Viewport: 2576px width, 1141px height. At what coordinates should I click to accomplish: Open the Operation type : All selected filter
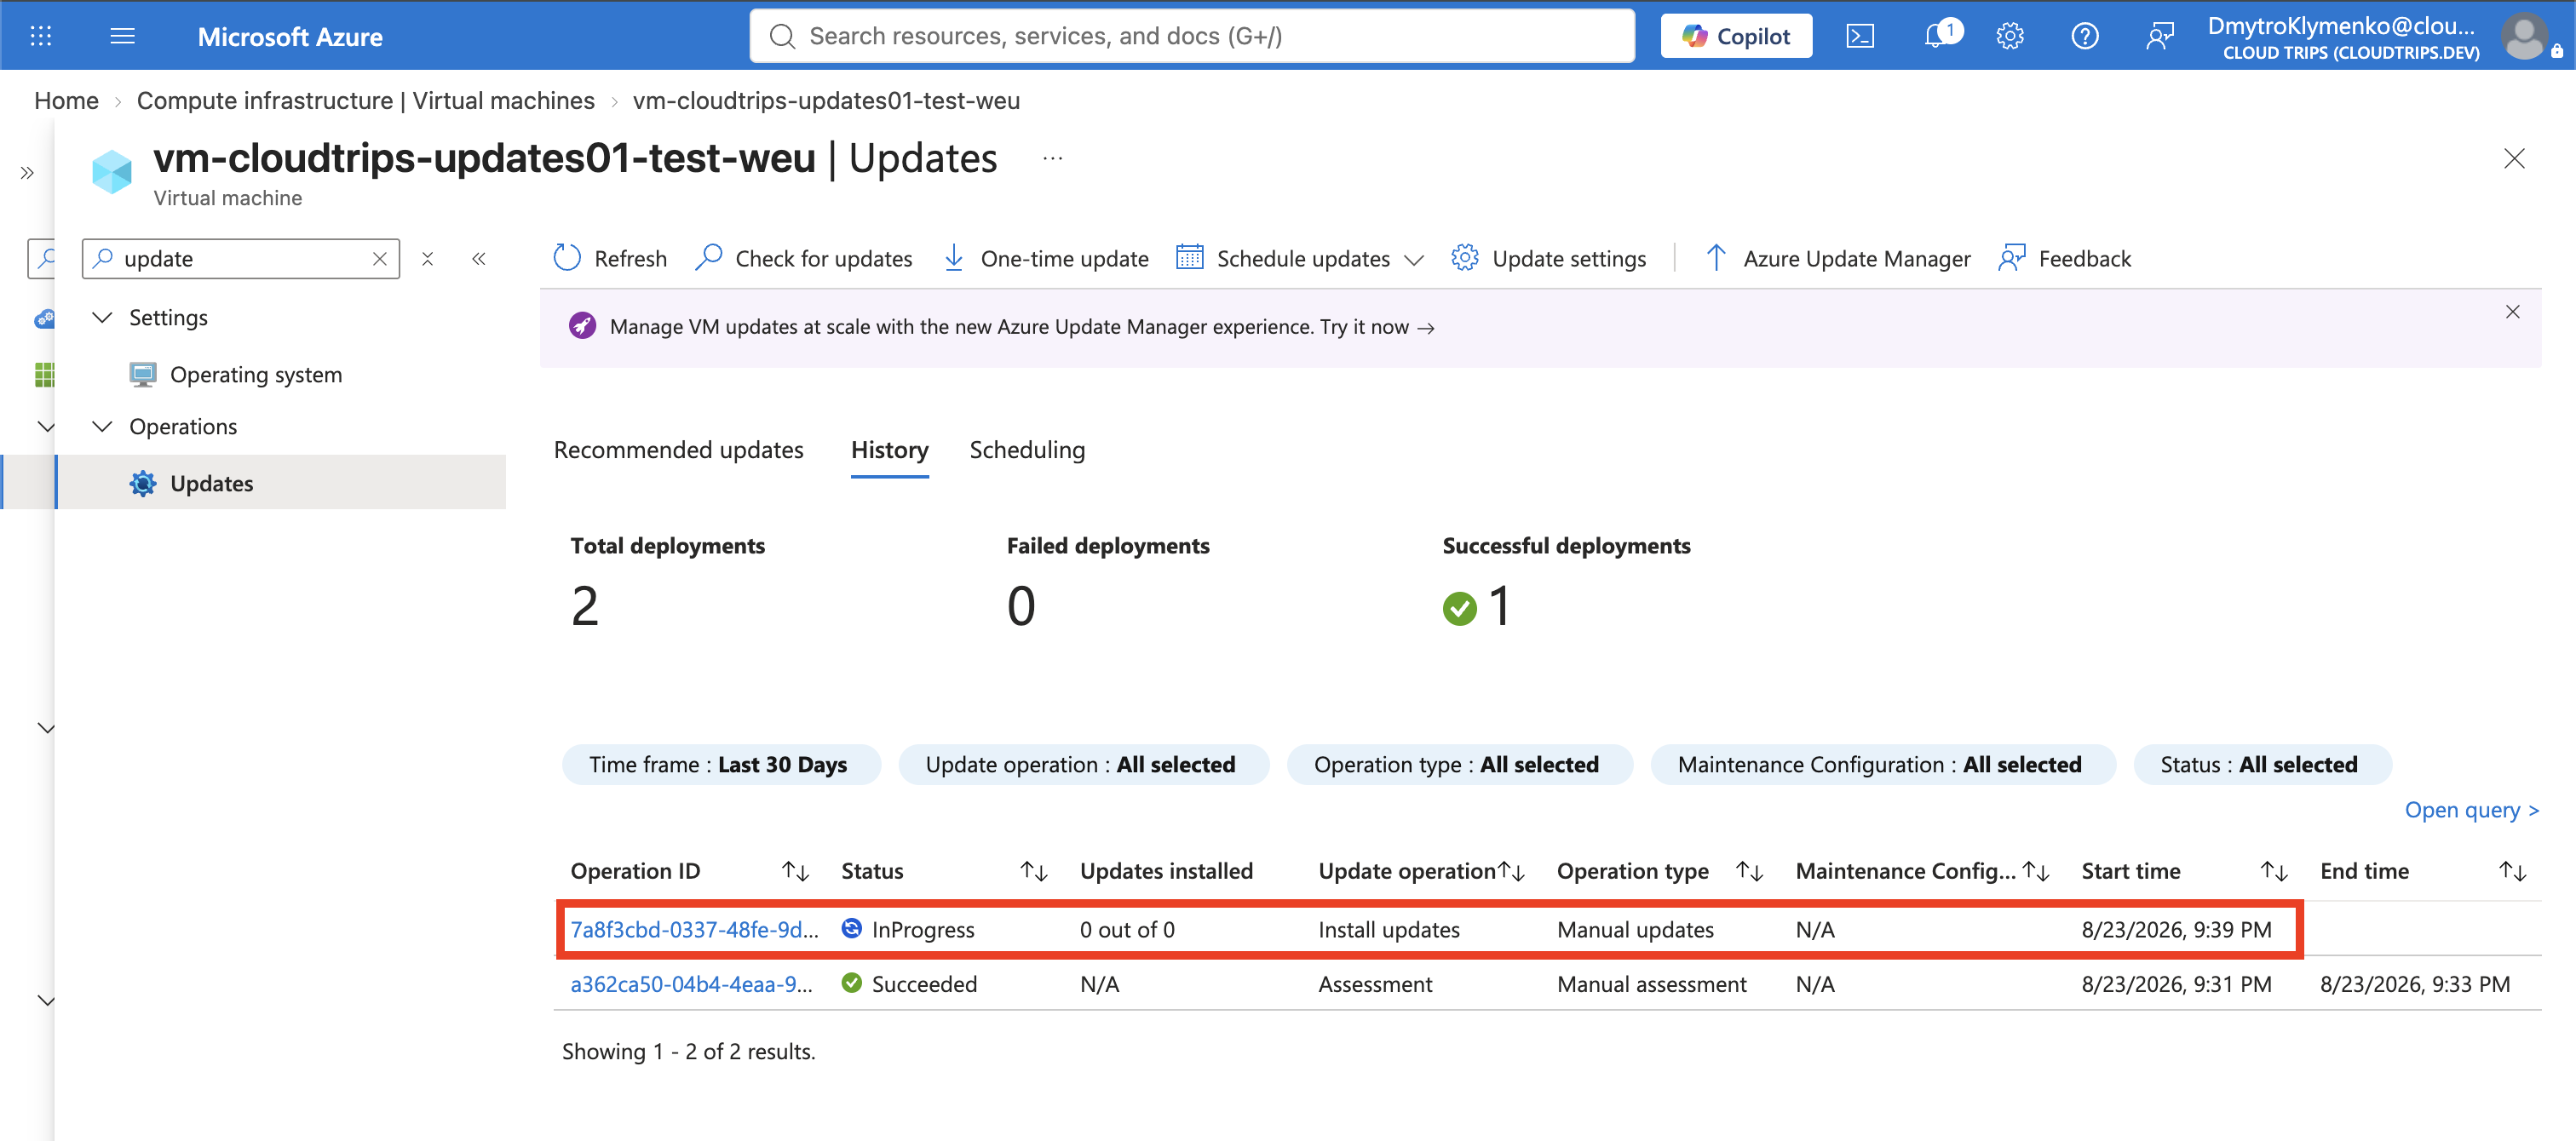pyautogui.click(x=1459, y=765)
